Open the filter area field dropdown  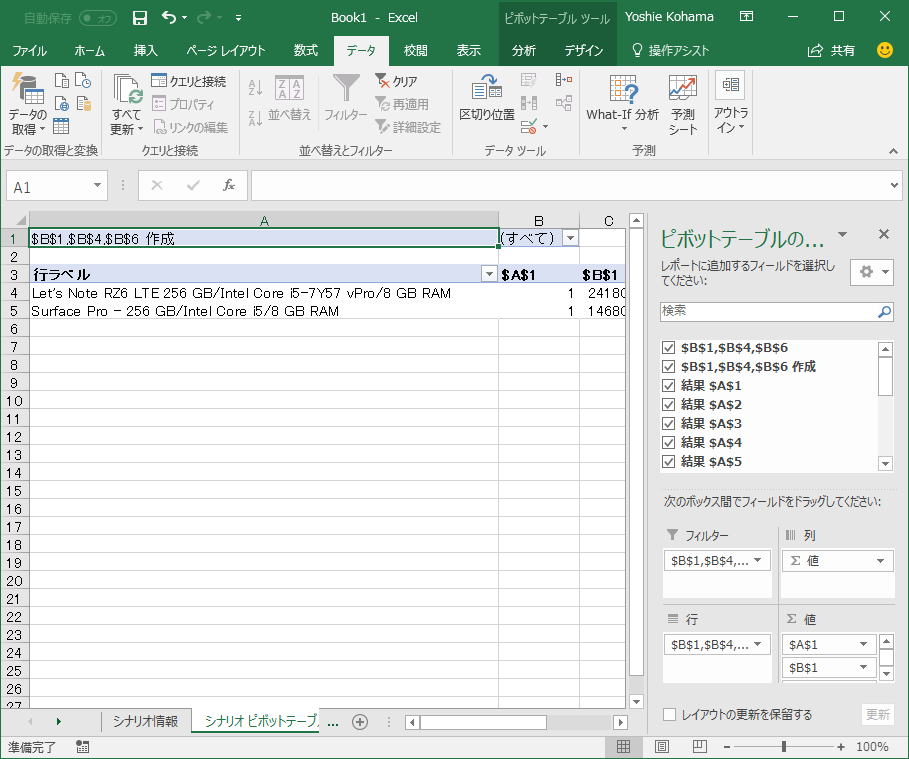[x=757, y=560]
